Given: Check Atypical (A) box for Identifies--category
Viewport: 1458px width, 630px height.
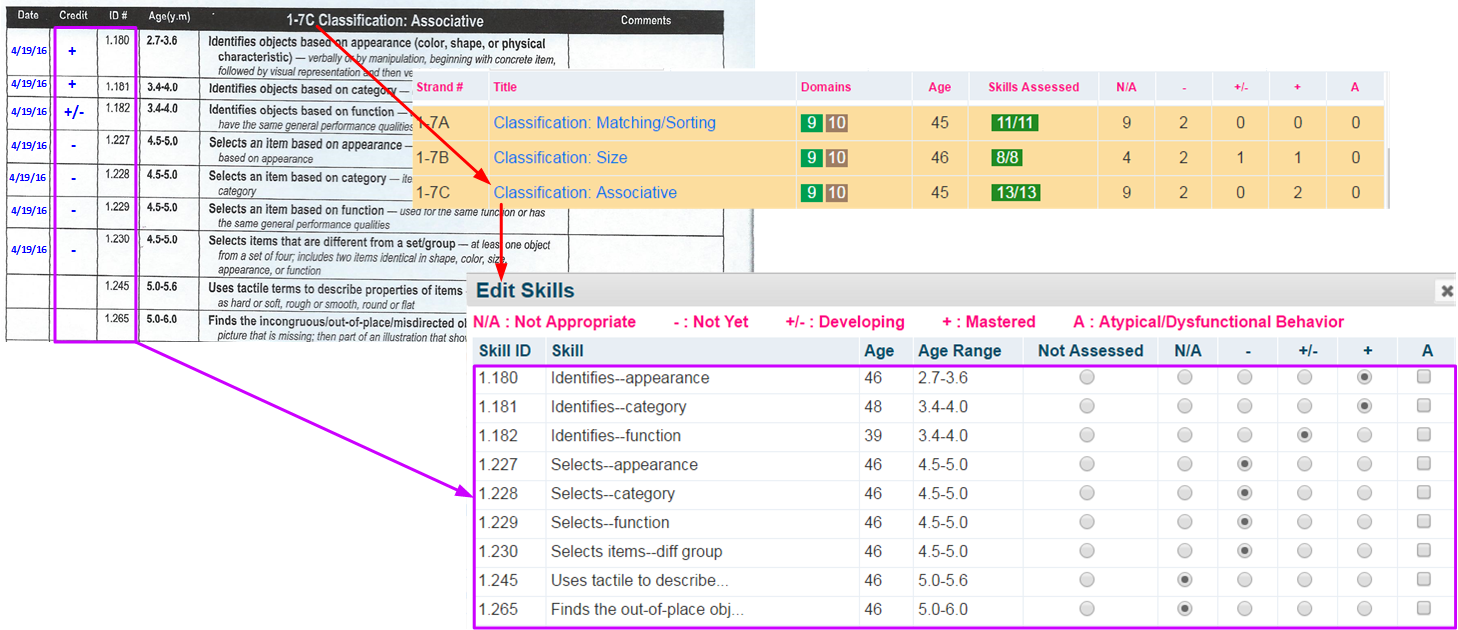Looking at the screenshot, I should (1424, 406).
